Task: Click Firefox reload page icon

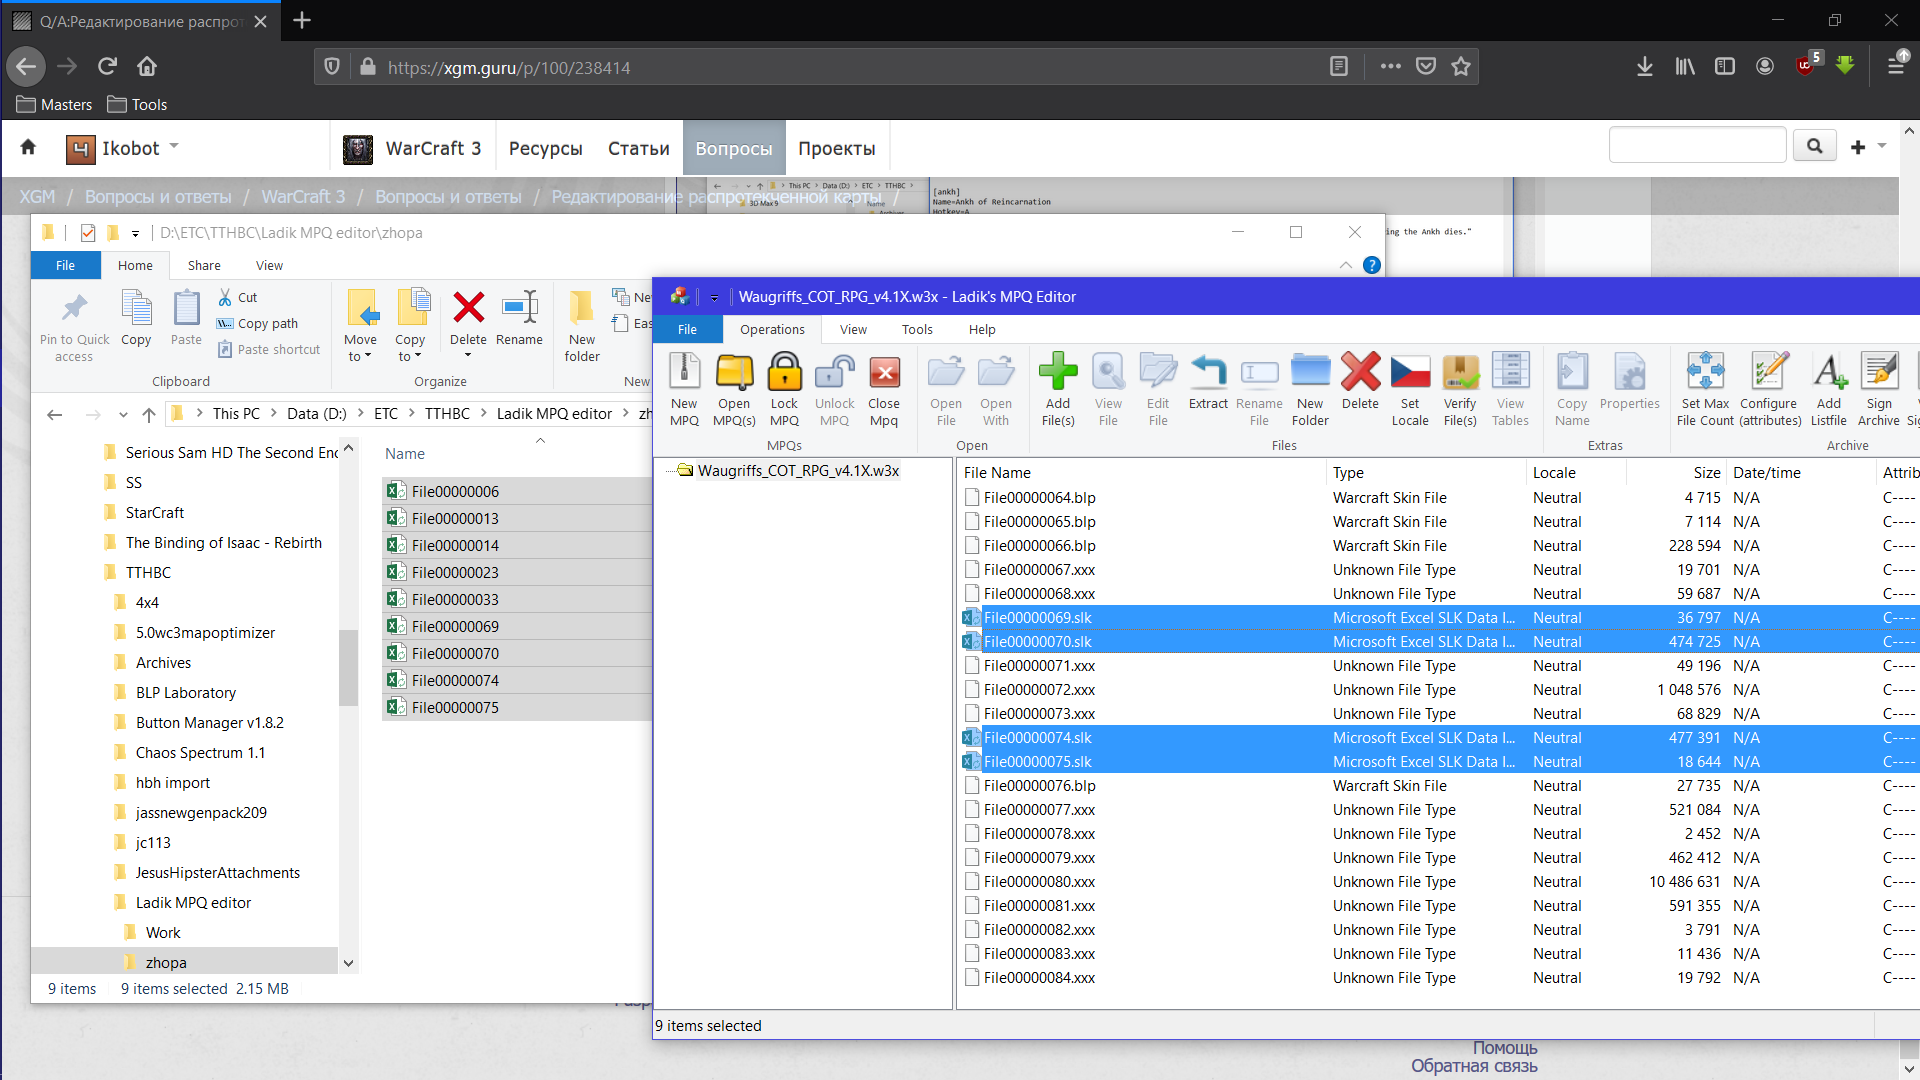Action: click(107, 67)
